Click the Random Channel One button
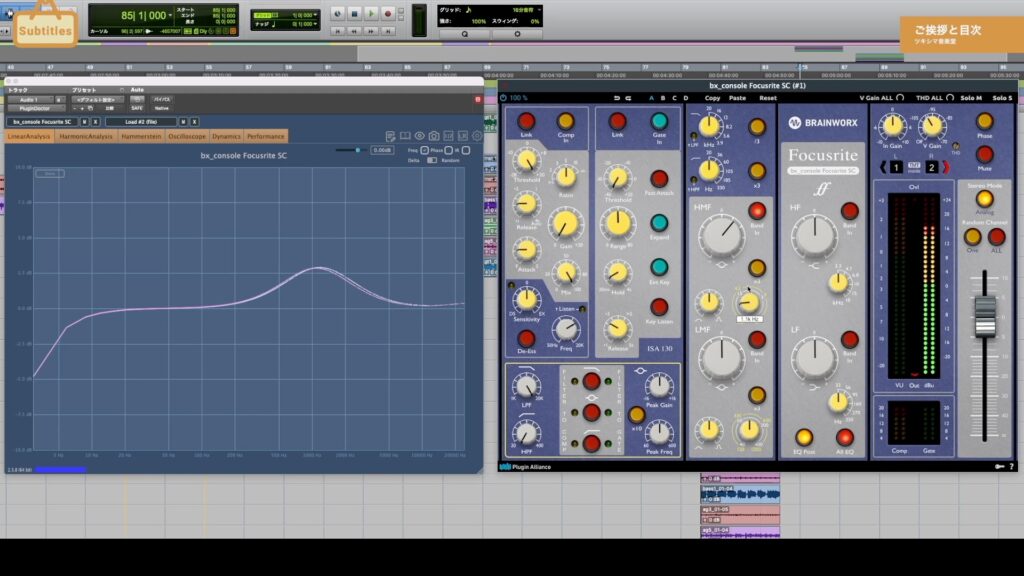This screenshot has width=1024, height=576. pyautogui.click(x=972, y=236)
